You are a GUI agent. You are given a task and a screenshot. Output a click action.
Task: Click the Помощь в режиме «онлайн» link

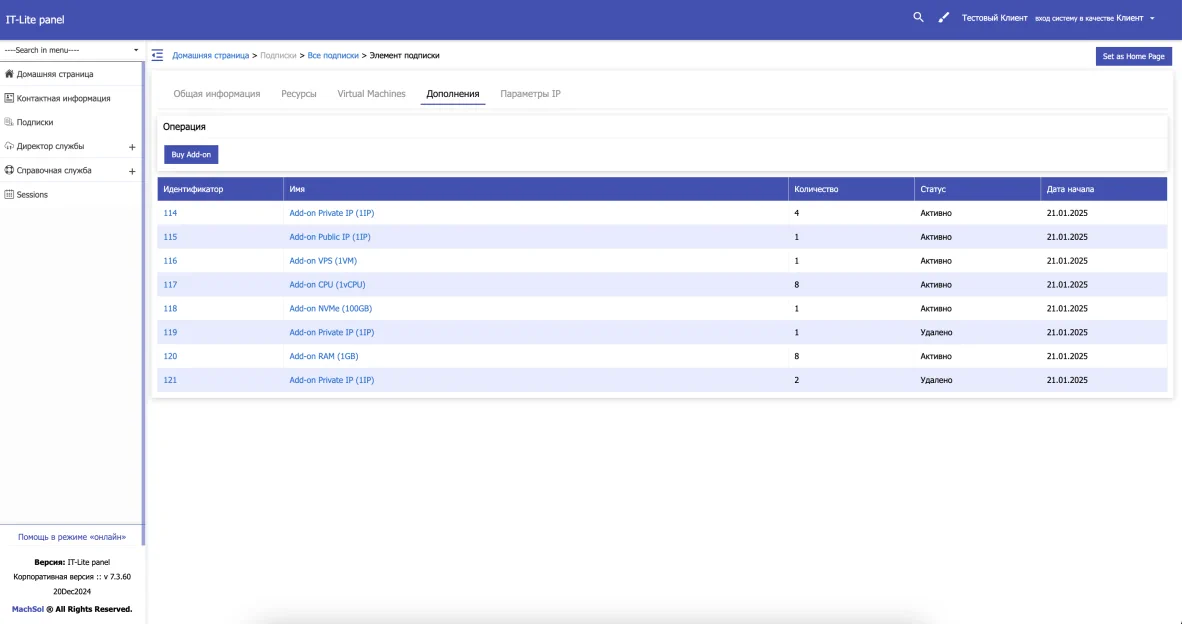[x=72, y=537]
